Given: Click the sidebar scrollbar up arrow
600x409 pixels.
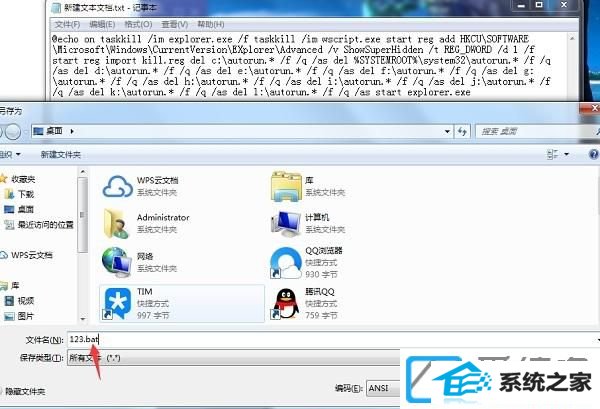Looking at the screenshot, I should coord(83,173).
